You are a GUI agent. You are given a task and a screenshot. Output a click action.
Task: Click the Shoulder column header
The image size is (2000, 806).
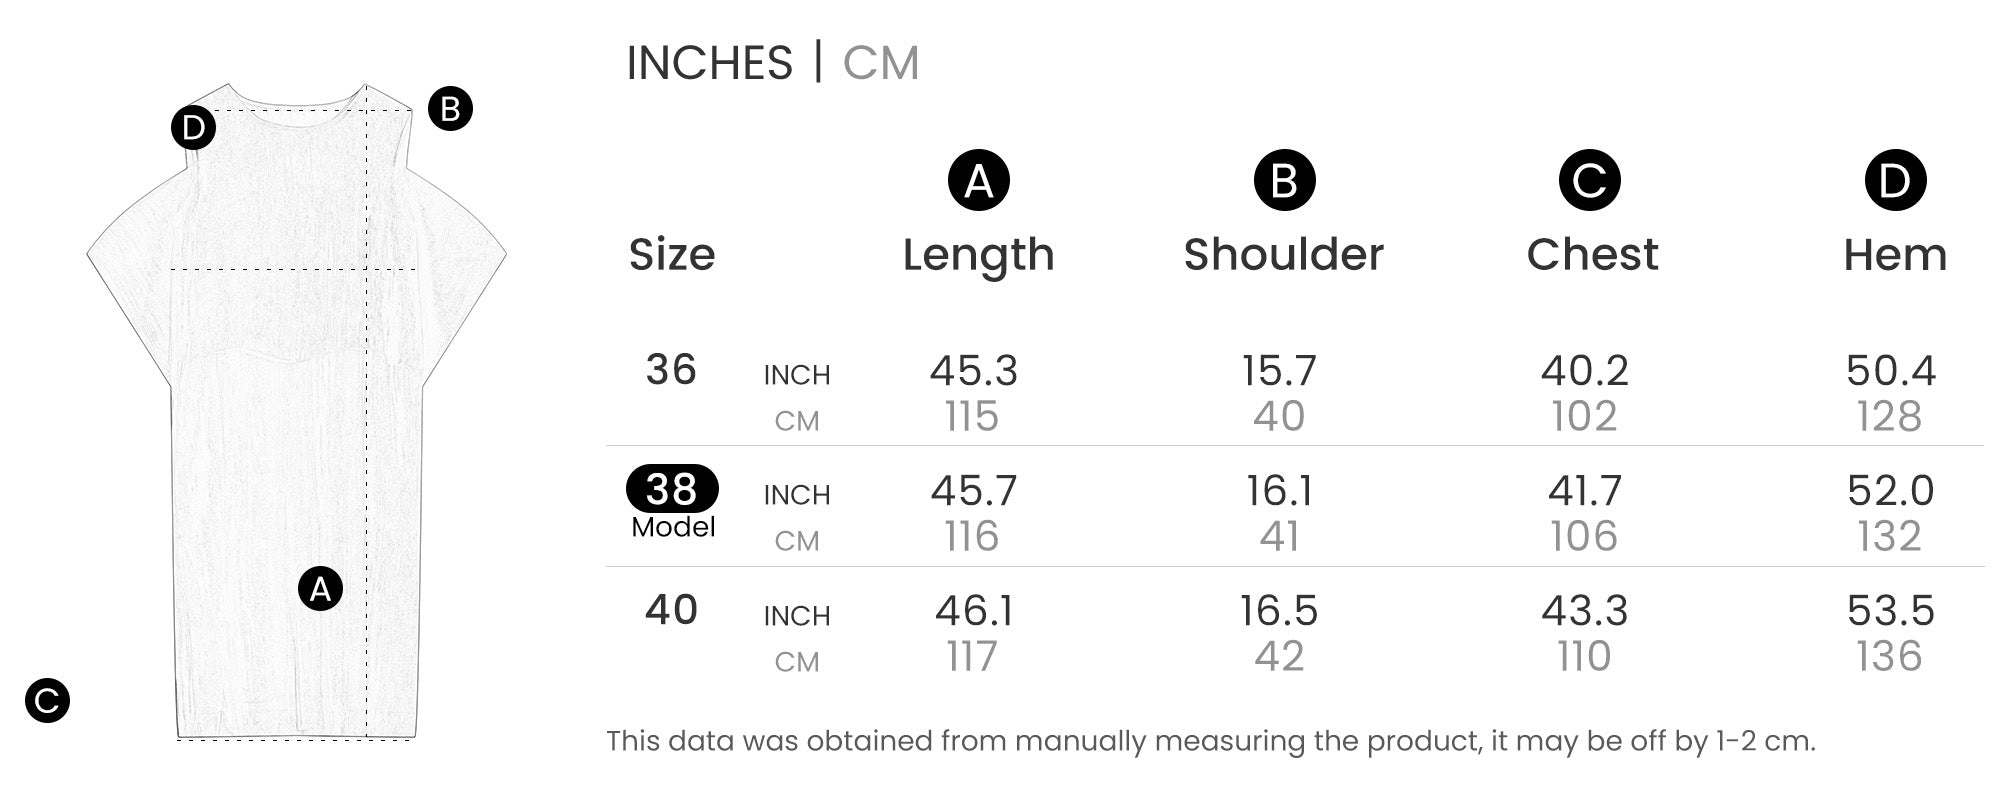click(x=1284, y=255)
